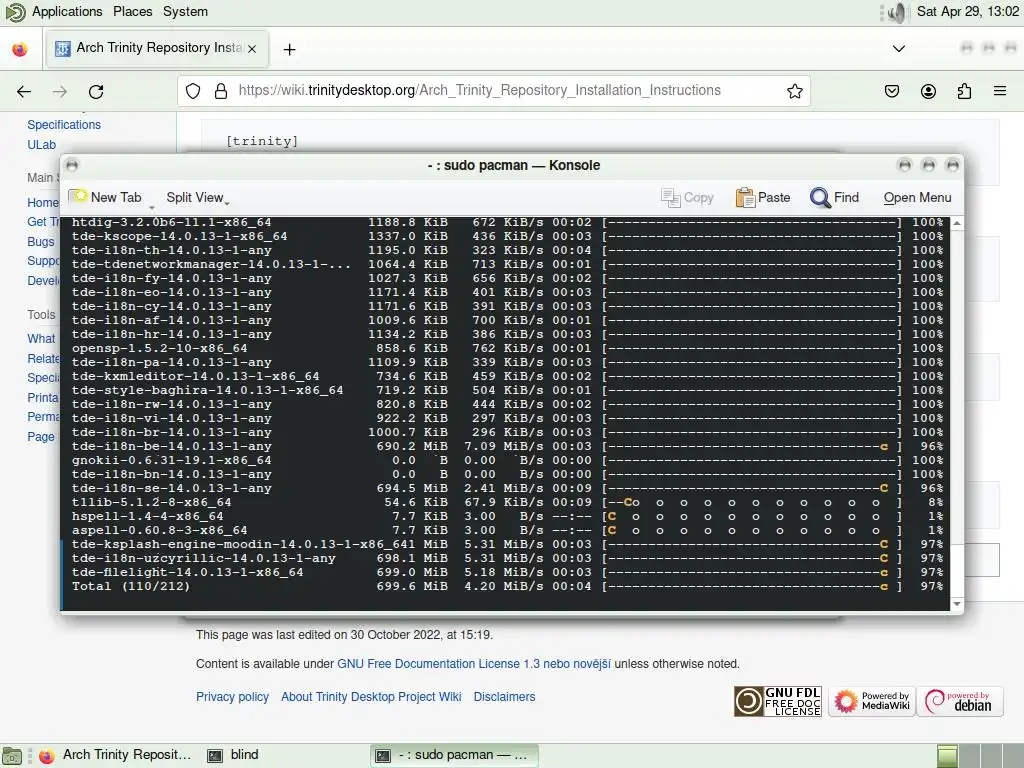1024x768 pixels.
Task: Click the Konsole window menu icon
Action: pyautogui.click(x=72, y=165)
